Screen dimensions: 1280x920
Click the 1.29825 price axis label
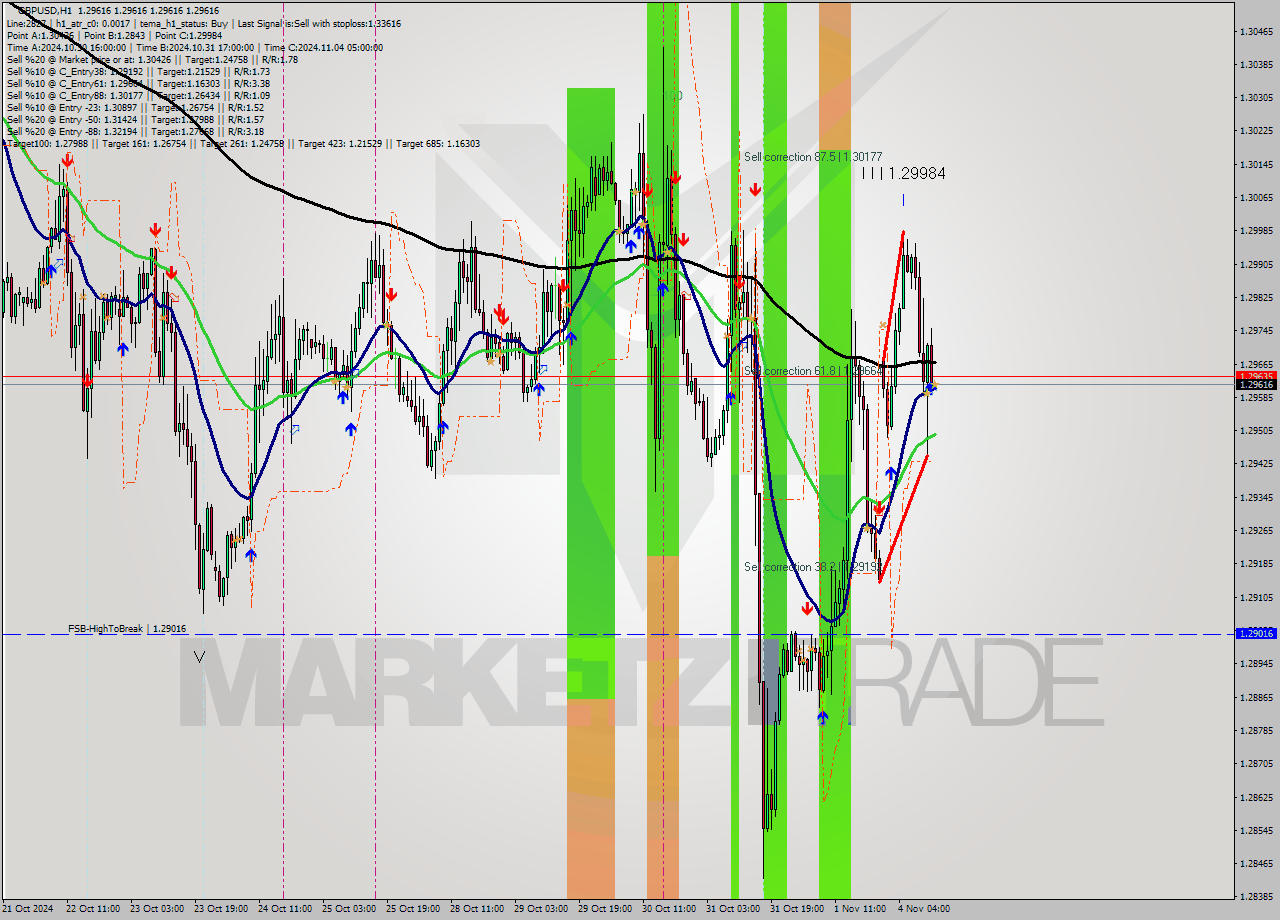(x=1256, y=297)
